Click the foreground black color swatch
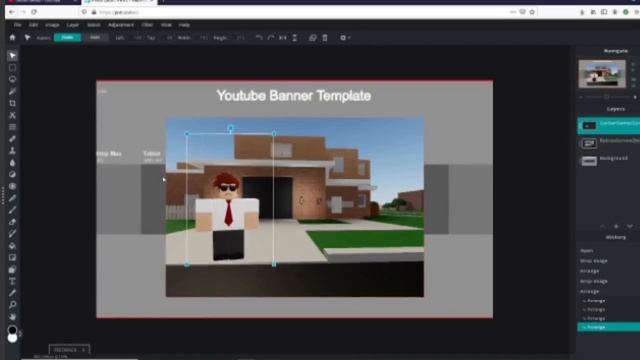This screenshot has width=640, height=360. click(12, 329)
